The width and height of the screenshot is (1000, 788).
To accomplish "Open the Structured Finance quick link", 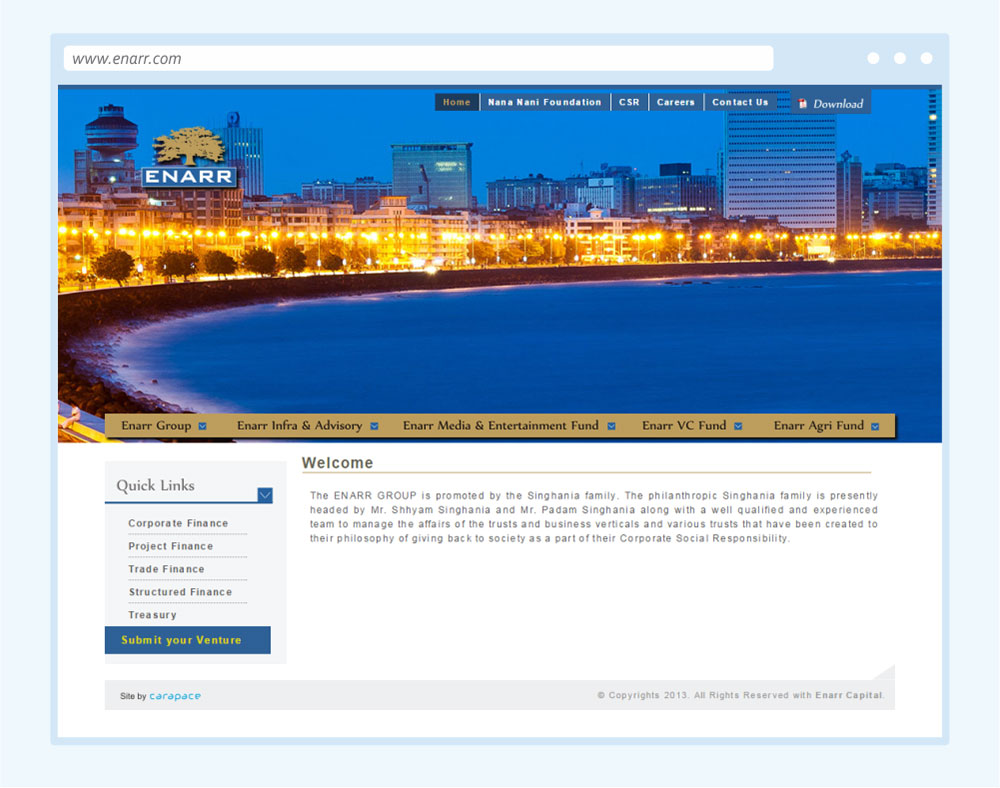I will [x=180, y=592].
